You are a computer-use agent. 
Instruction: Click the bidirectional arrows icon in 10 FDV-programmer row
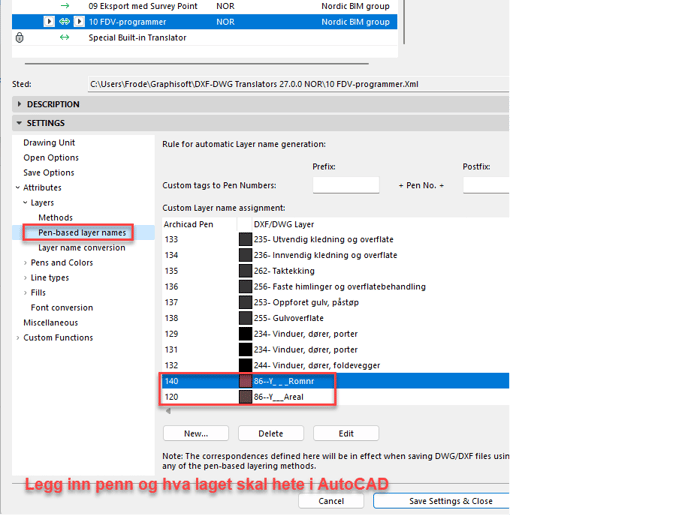[64, 22]
